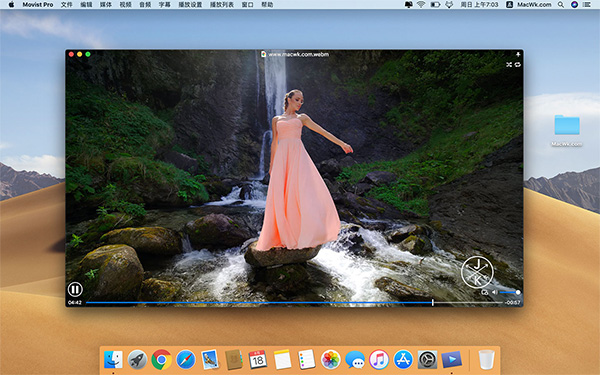Viewport: 600px width, 375px height.
Task: Click the icon left of the speaker icon
Action: tap(484, 292)
